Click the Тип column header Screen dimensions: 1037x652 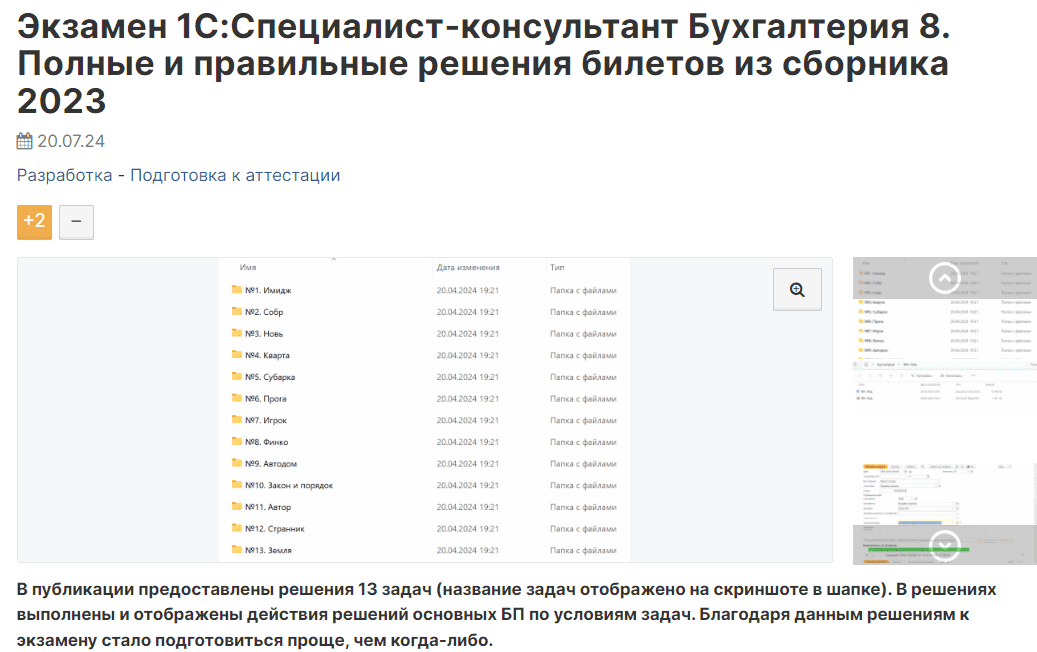click(x=557, y=268)
